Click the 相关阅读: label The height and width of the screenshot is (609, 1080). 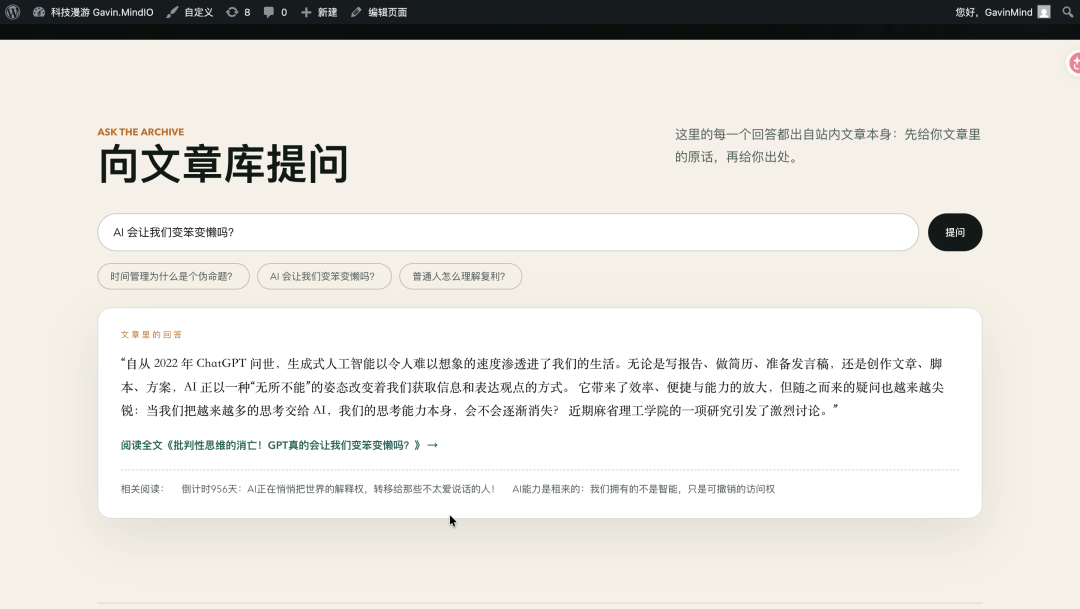pyautogui.click(x=143, y=489)
